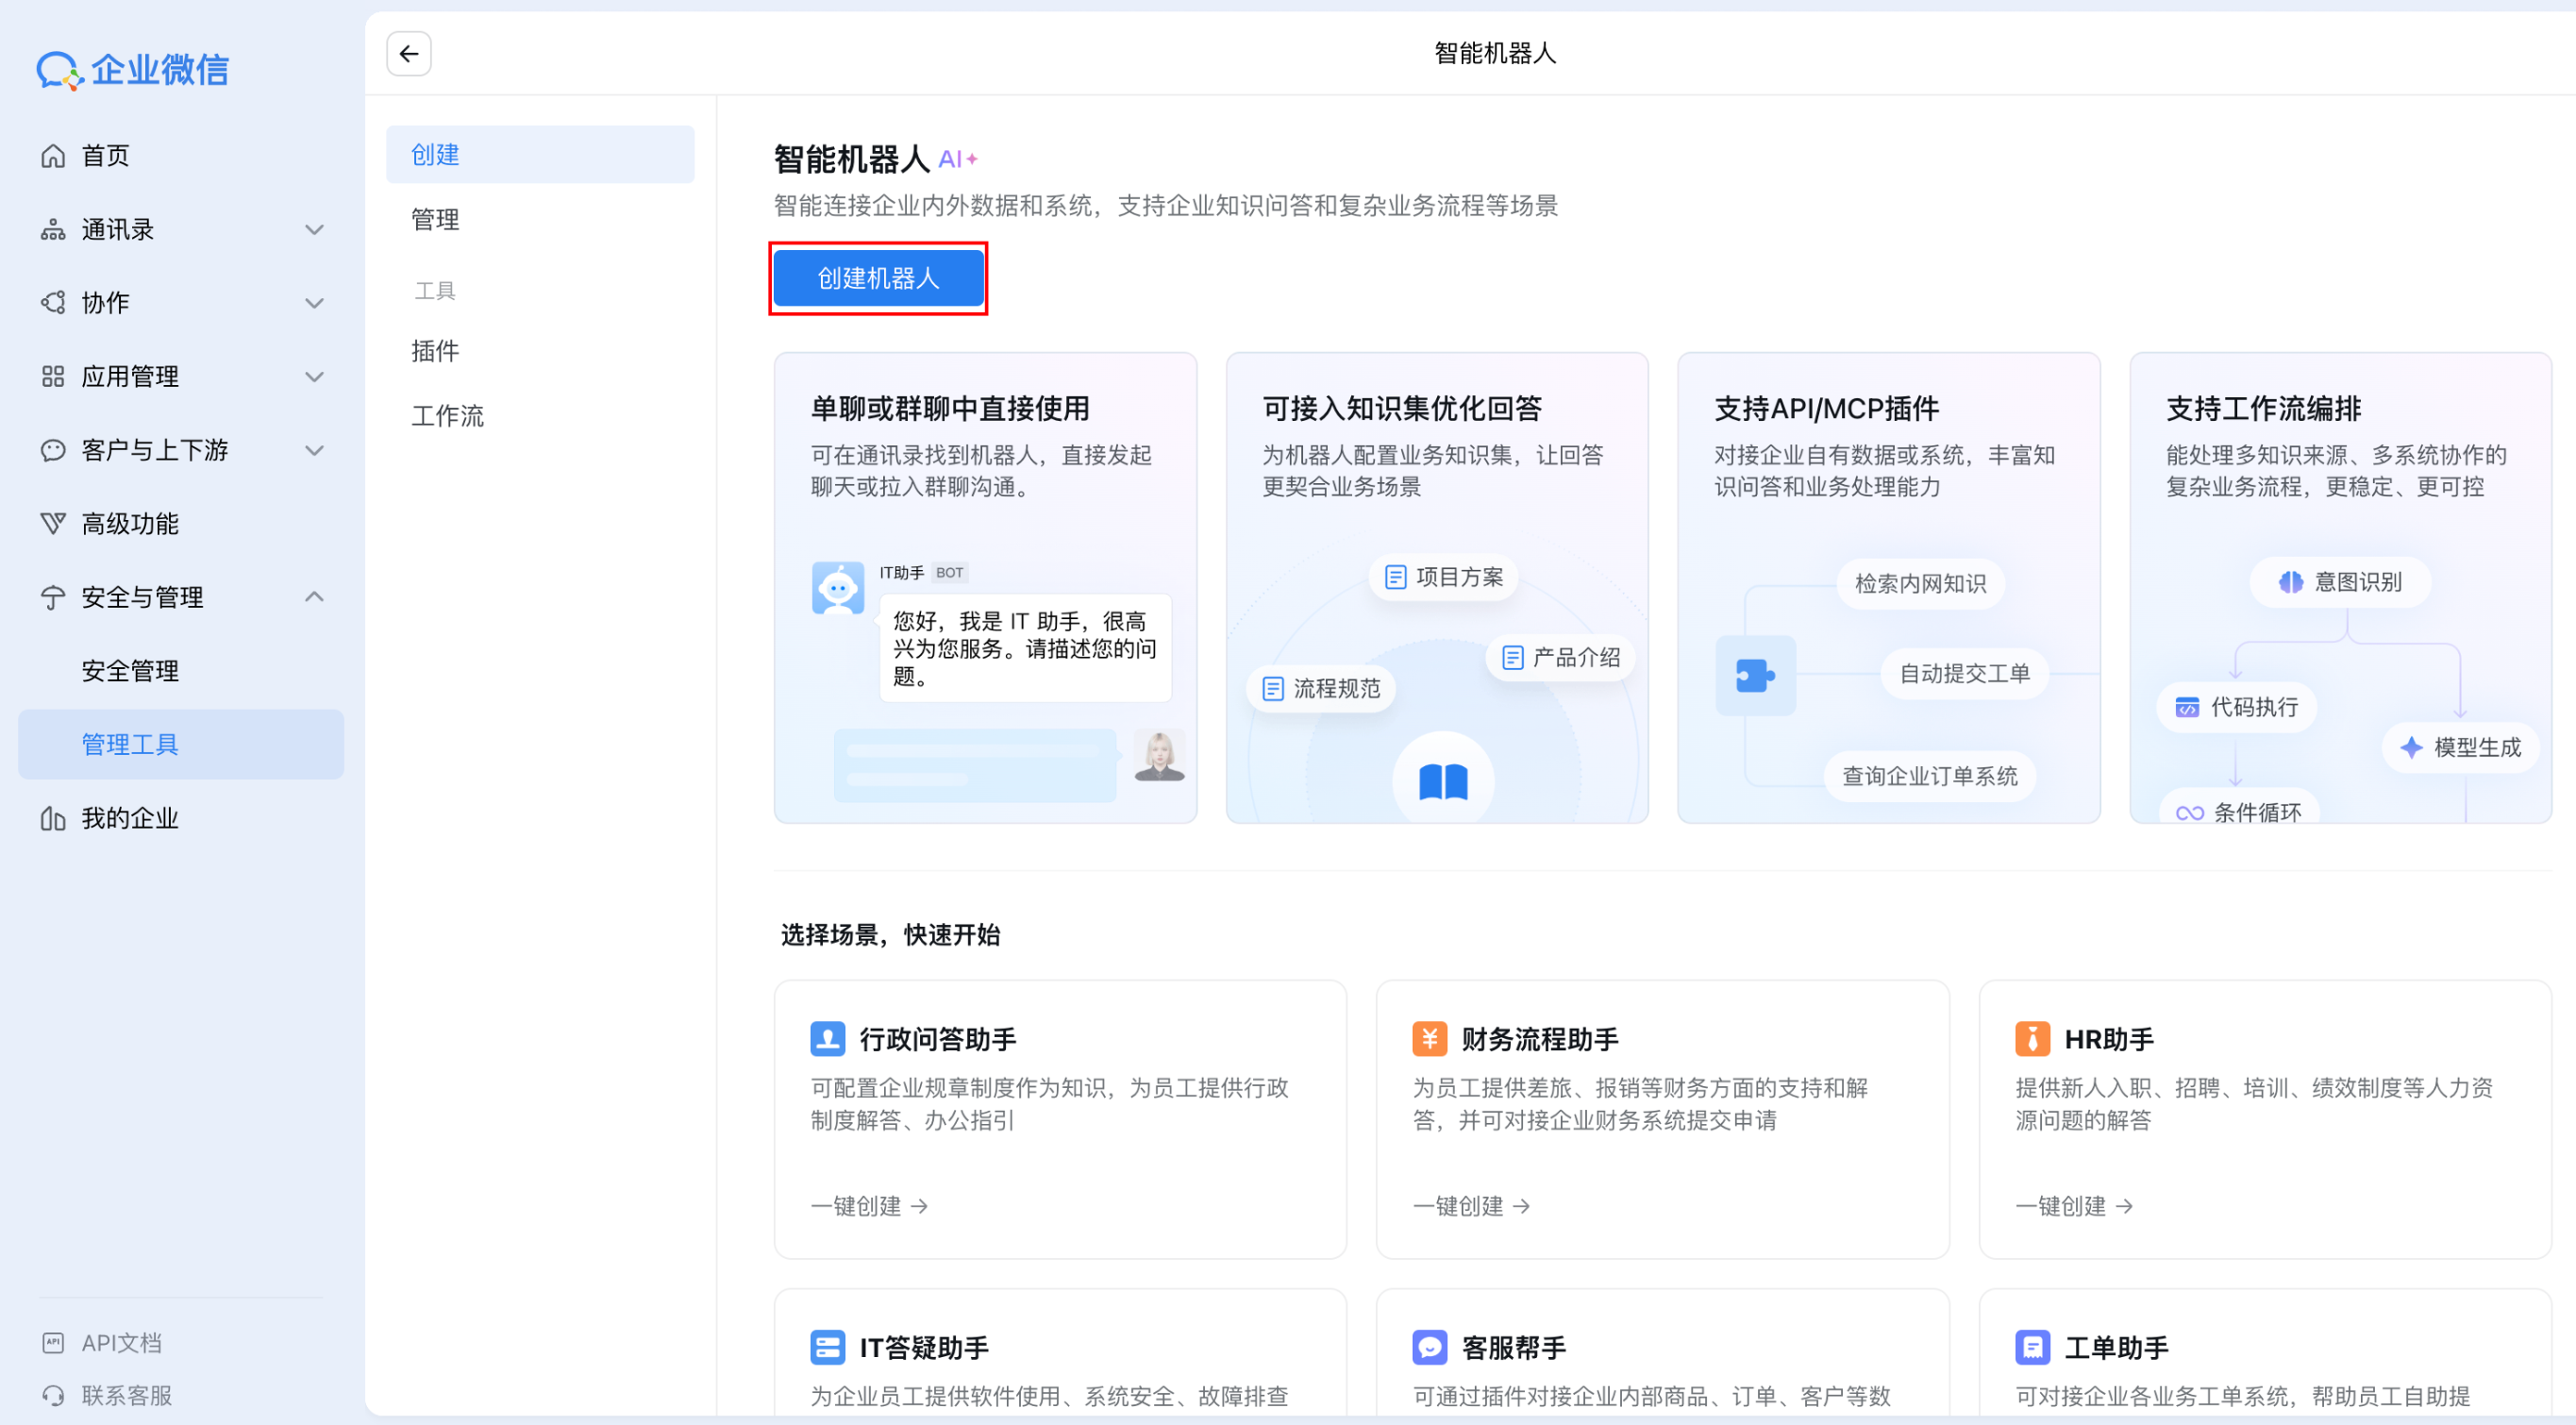This screenshot has height=1425, width=2576.
Task: Expand the 应用管理 menu chevron
Action: [x=314, y=377]
